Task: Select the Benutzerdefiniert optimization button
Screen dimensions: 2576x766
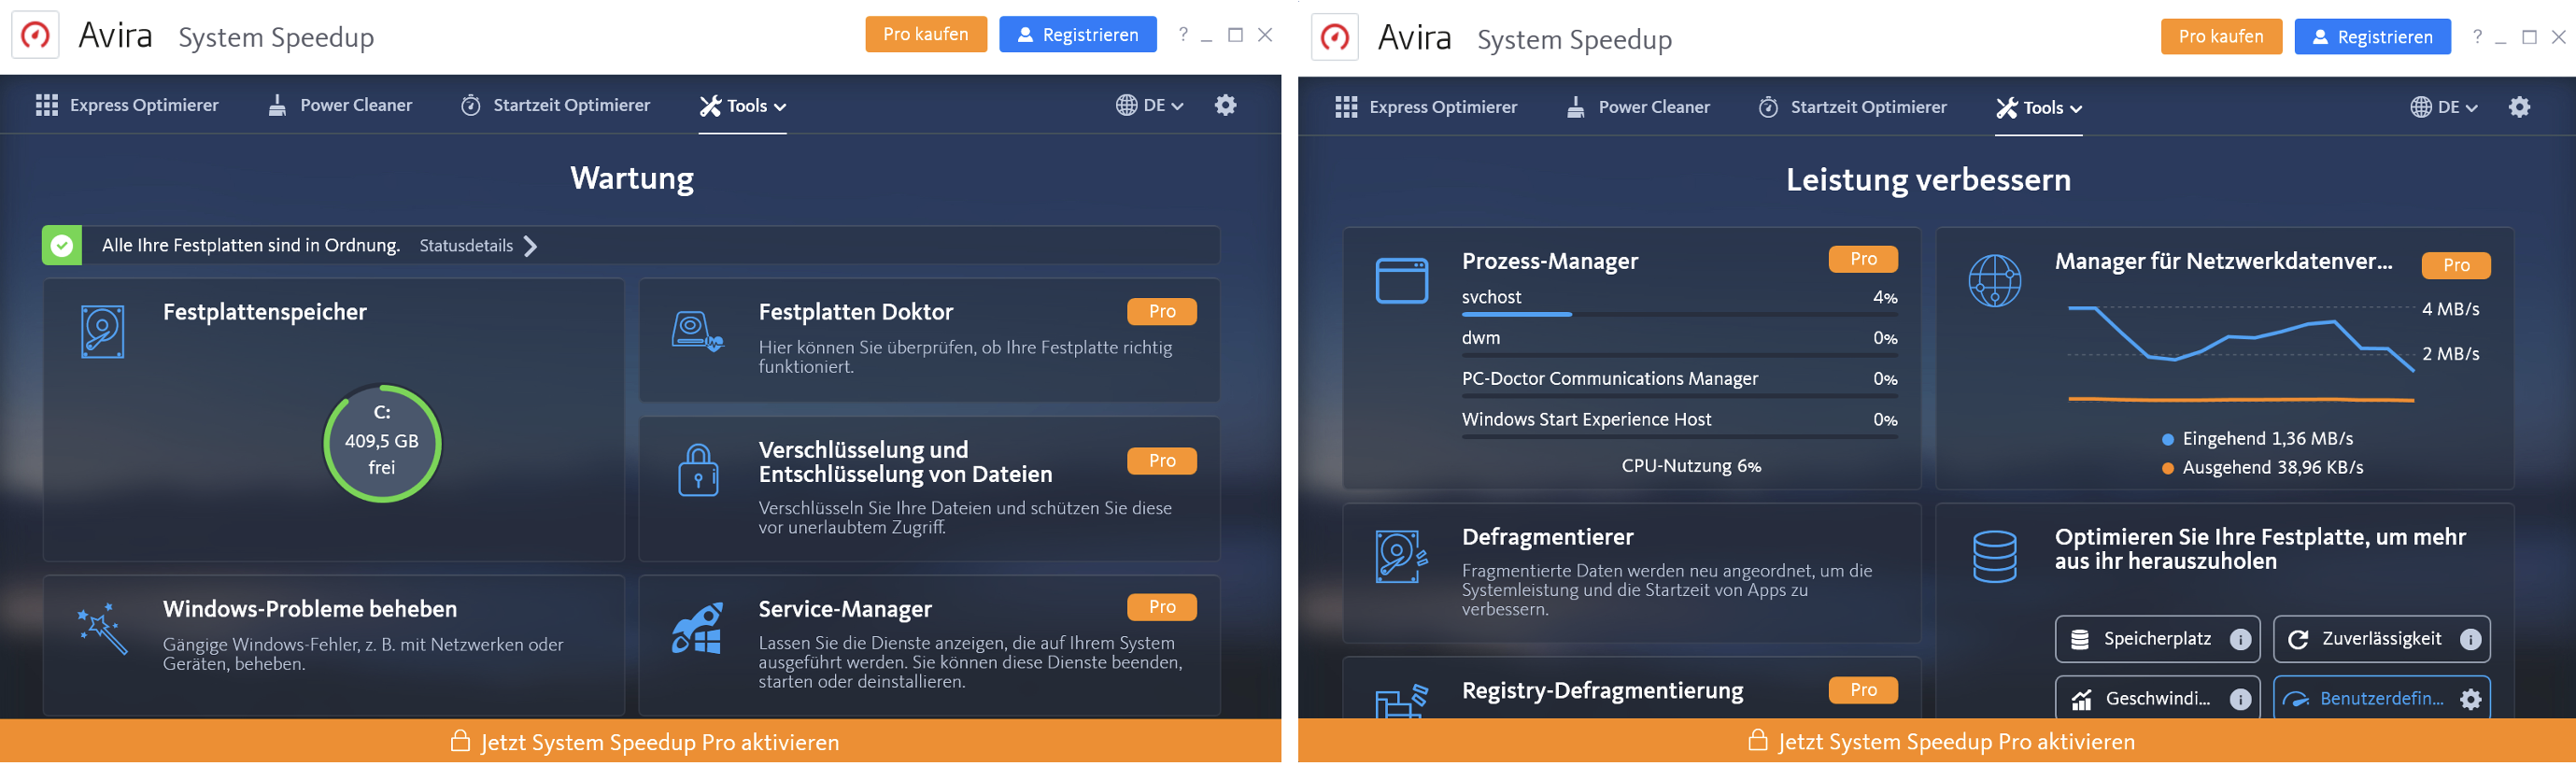Action: click(2381, 699)
